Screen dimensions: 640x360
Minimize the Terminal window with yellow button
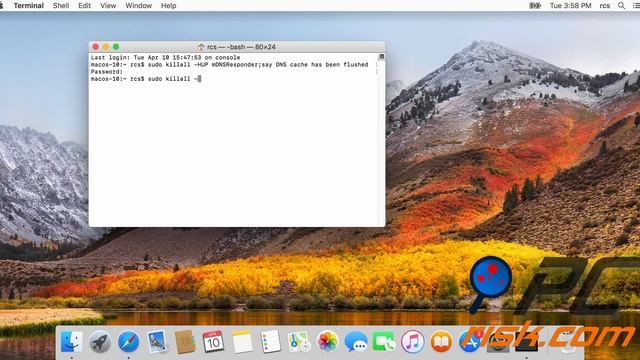coord(106,47)
